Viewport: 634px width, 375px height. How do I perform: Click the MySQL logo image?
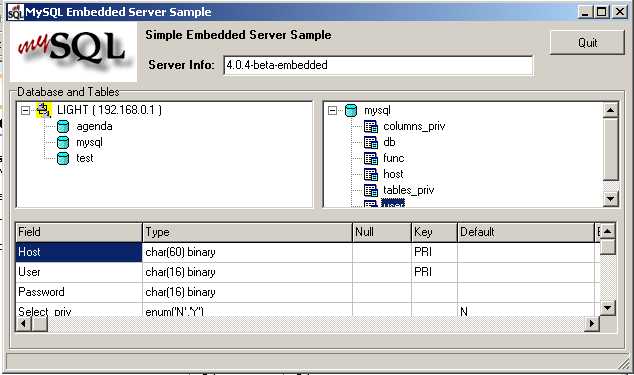click(x=73, y=52)
